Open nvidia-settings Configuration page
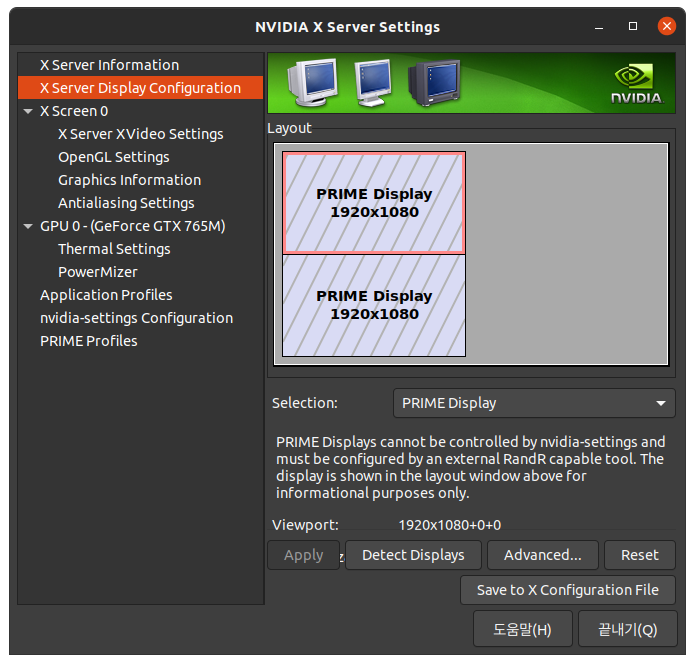 (x=136, y=319)
